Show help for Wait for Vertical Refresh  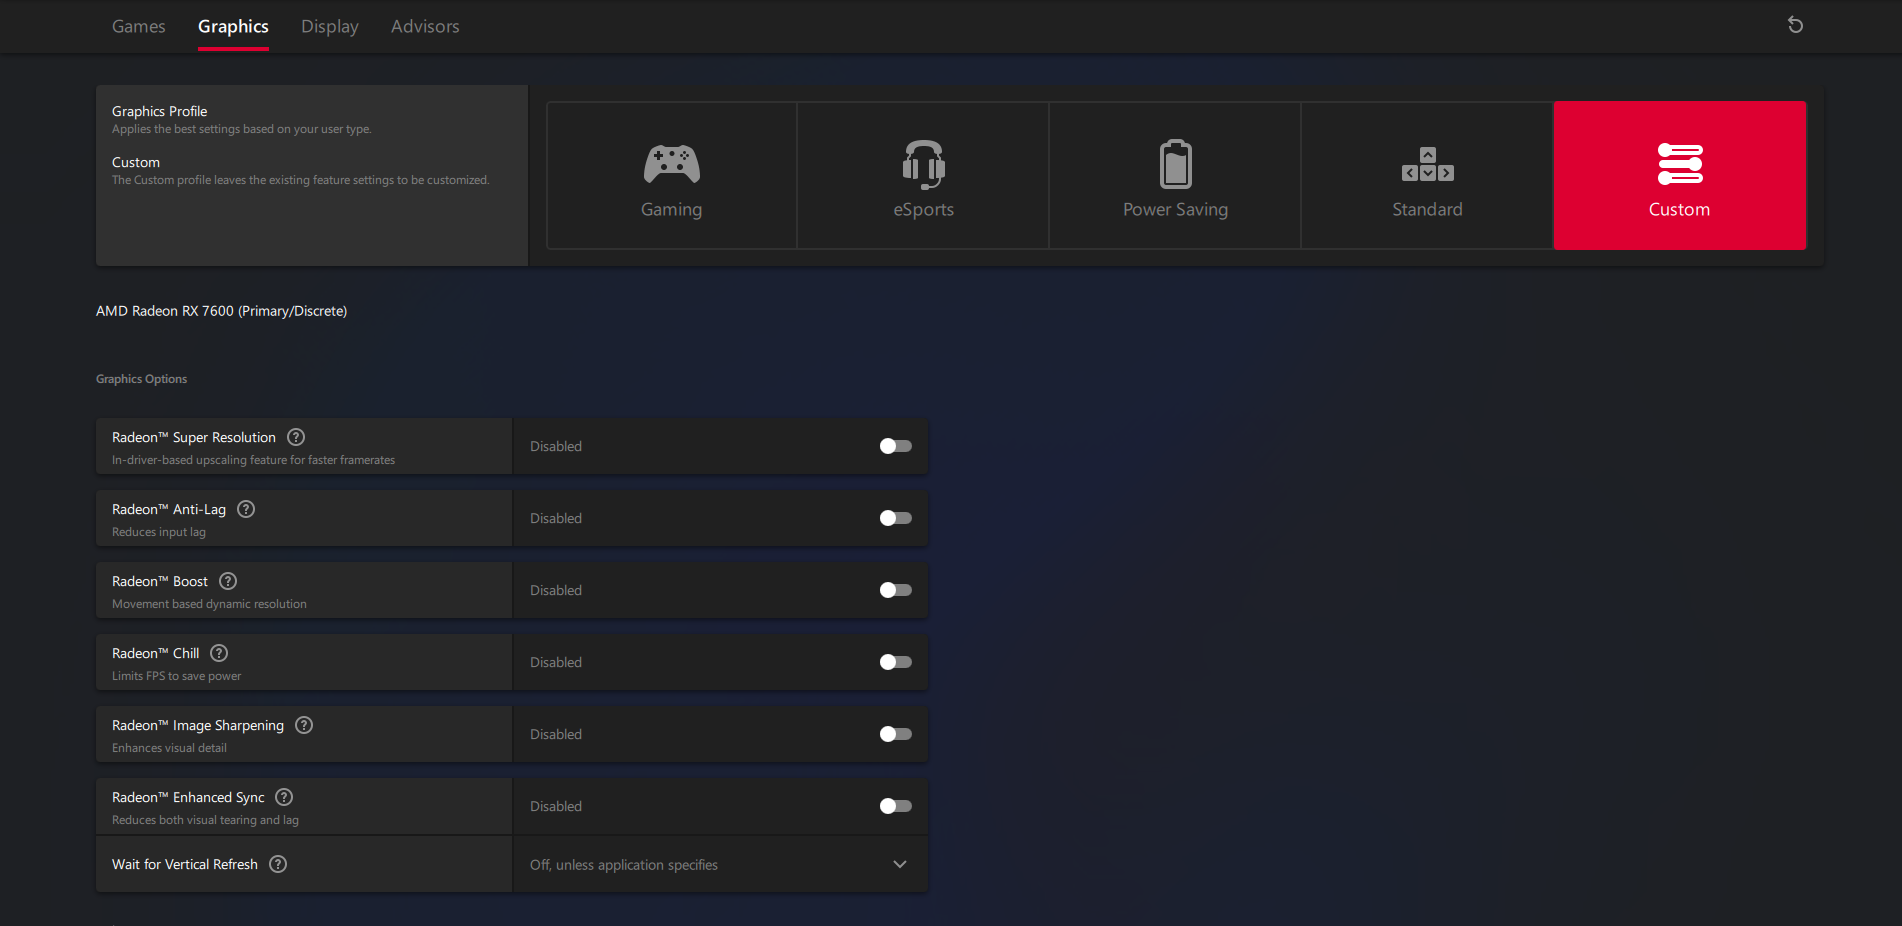point(278,864)
